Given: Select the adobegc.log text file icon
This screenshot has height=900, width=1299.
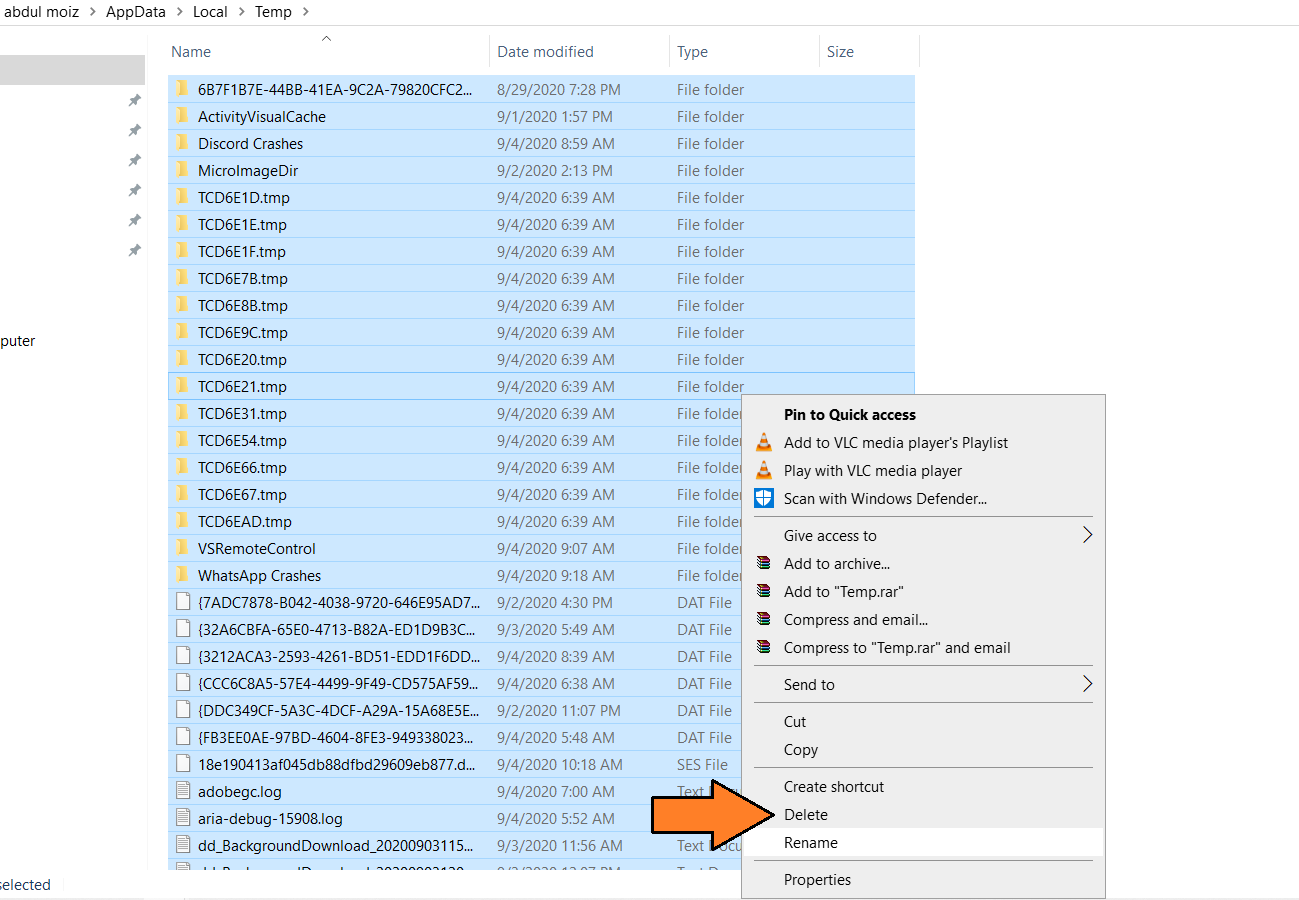Looking at the screenshot, I should (x=182, y=791).
